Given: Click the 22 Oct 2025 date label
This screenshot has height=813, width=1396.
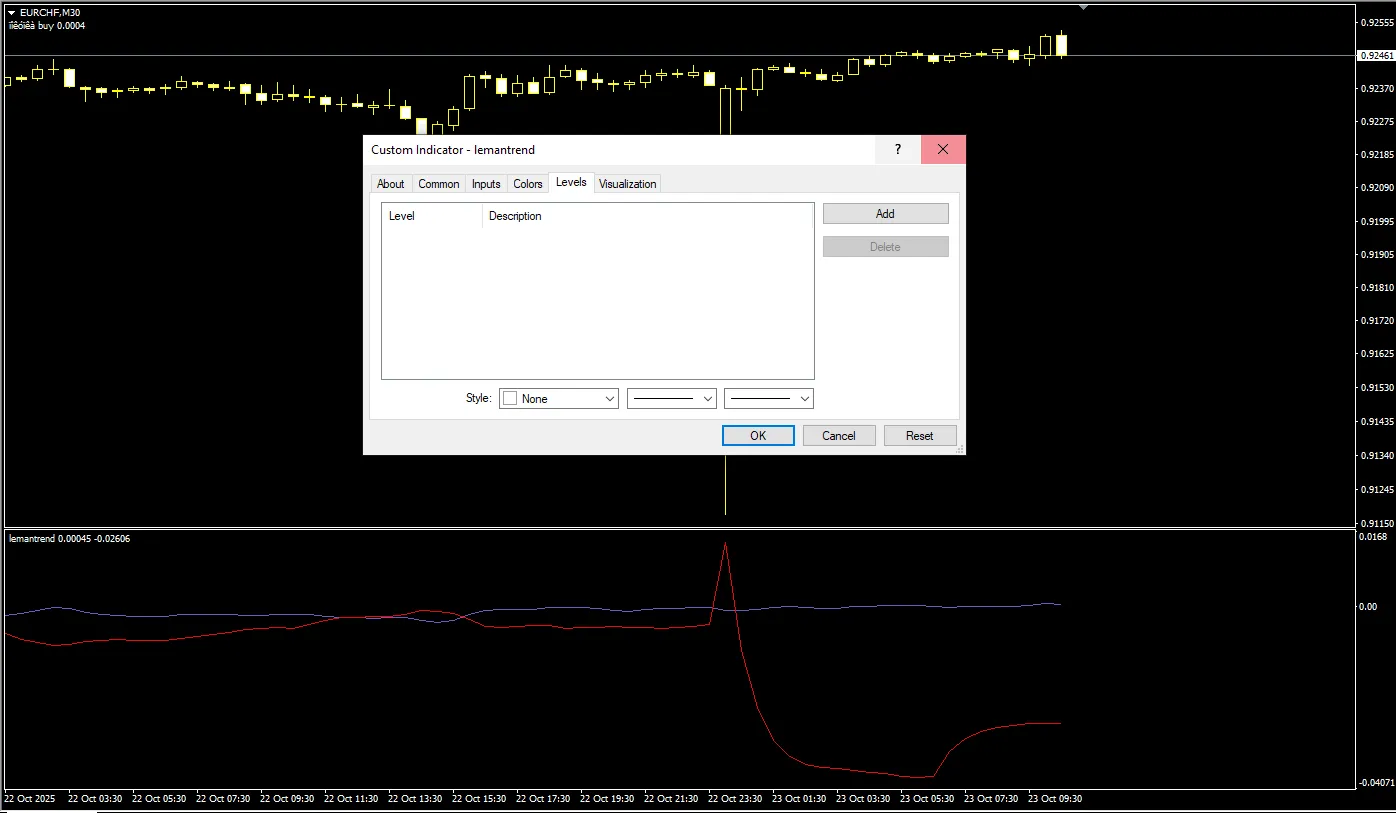Looking at the screenshot, I should tap(31, 799).
